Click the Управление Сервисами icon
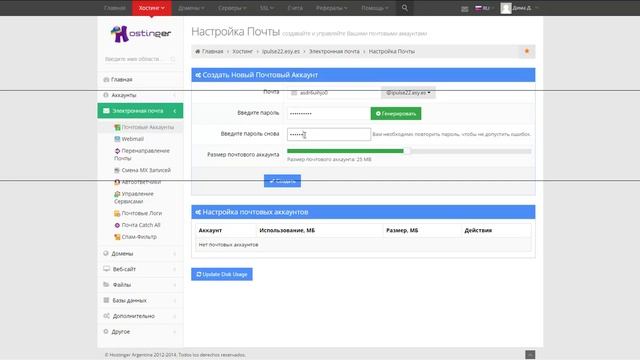Image resolution: width=640 pixels, height=360 pixels. pyautogui.click(x=117, y=194)
